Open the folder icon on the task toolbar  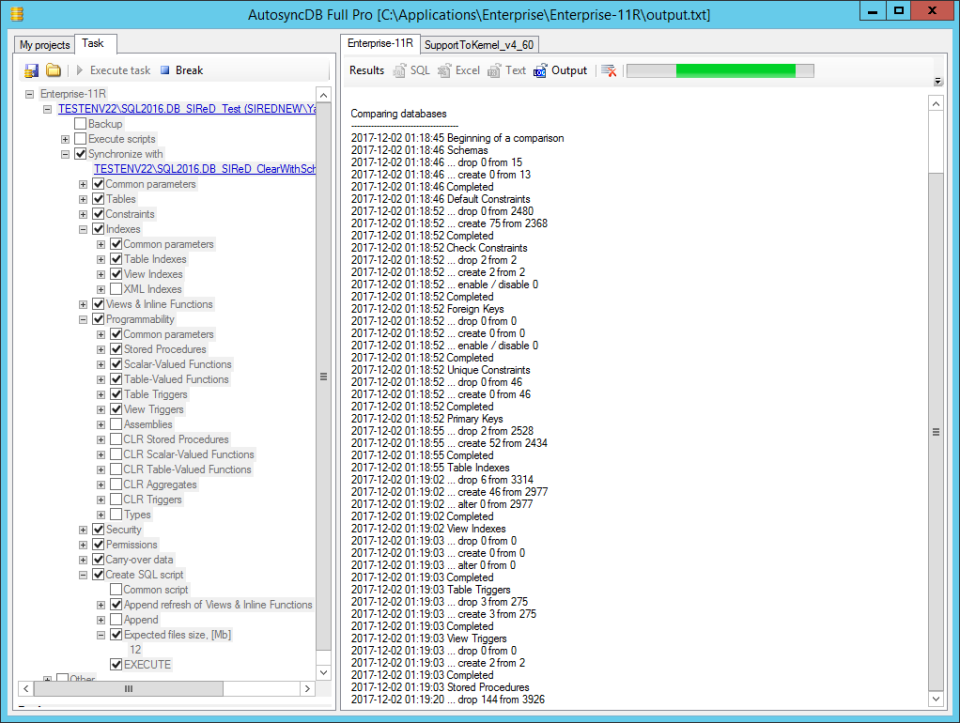click(54, 69)
